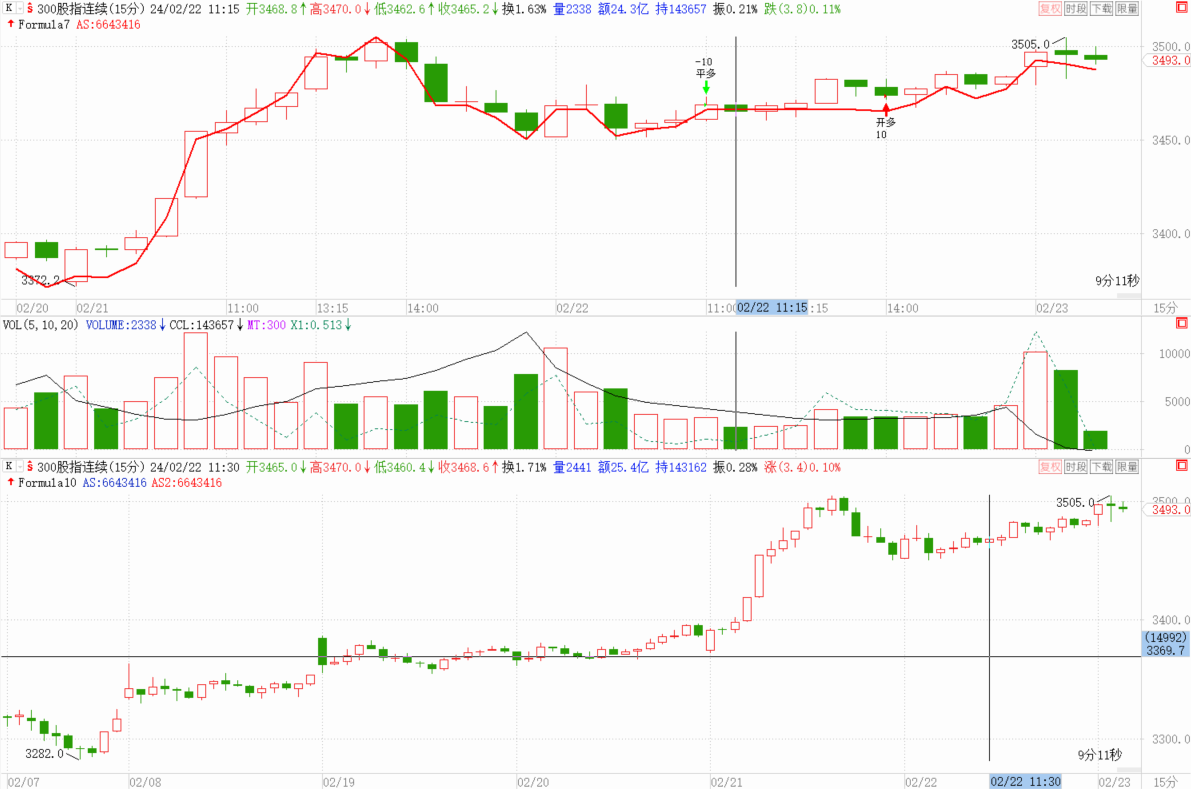
Task: Click the red arrow icon beside Formula7
Action: point(10,24)
